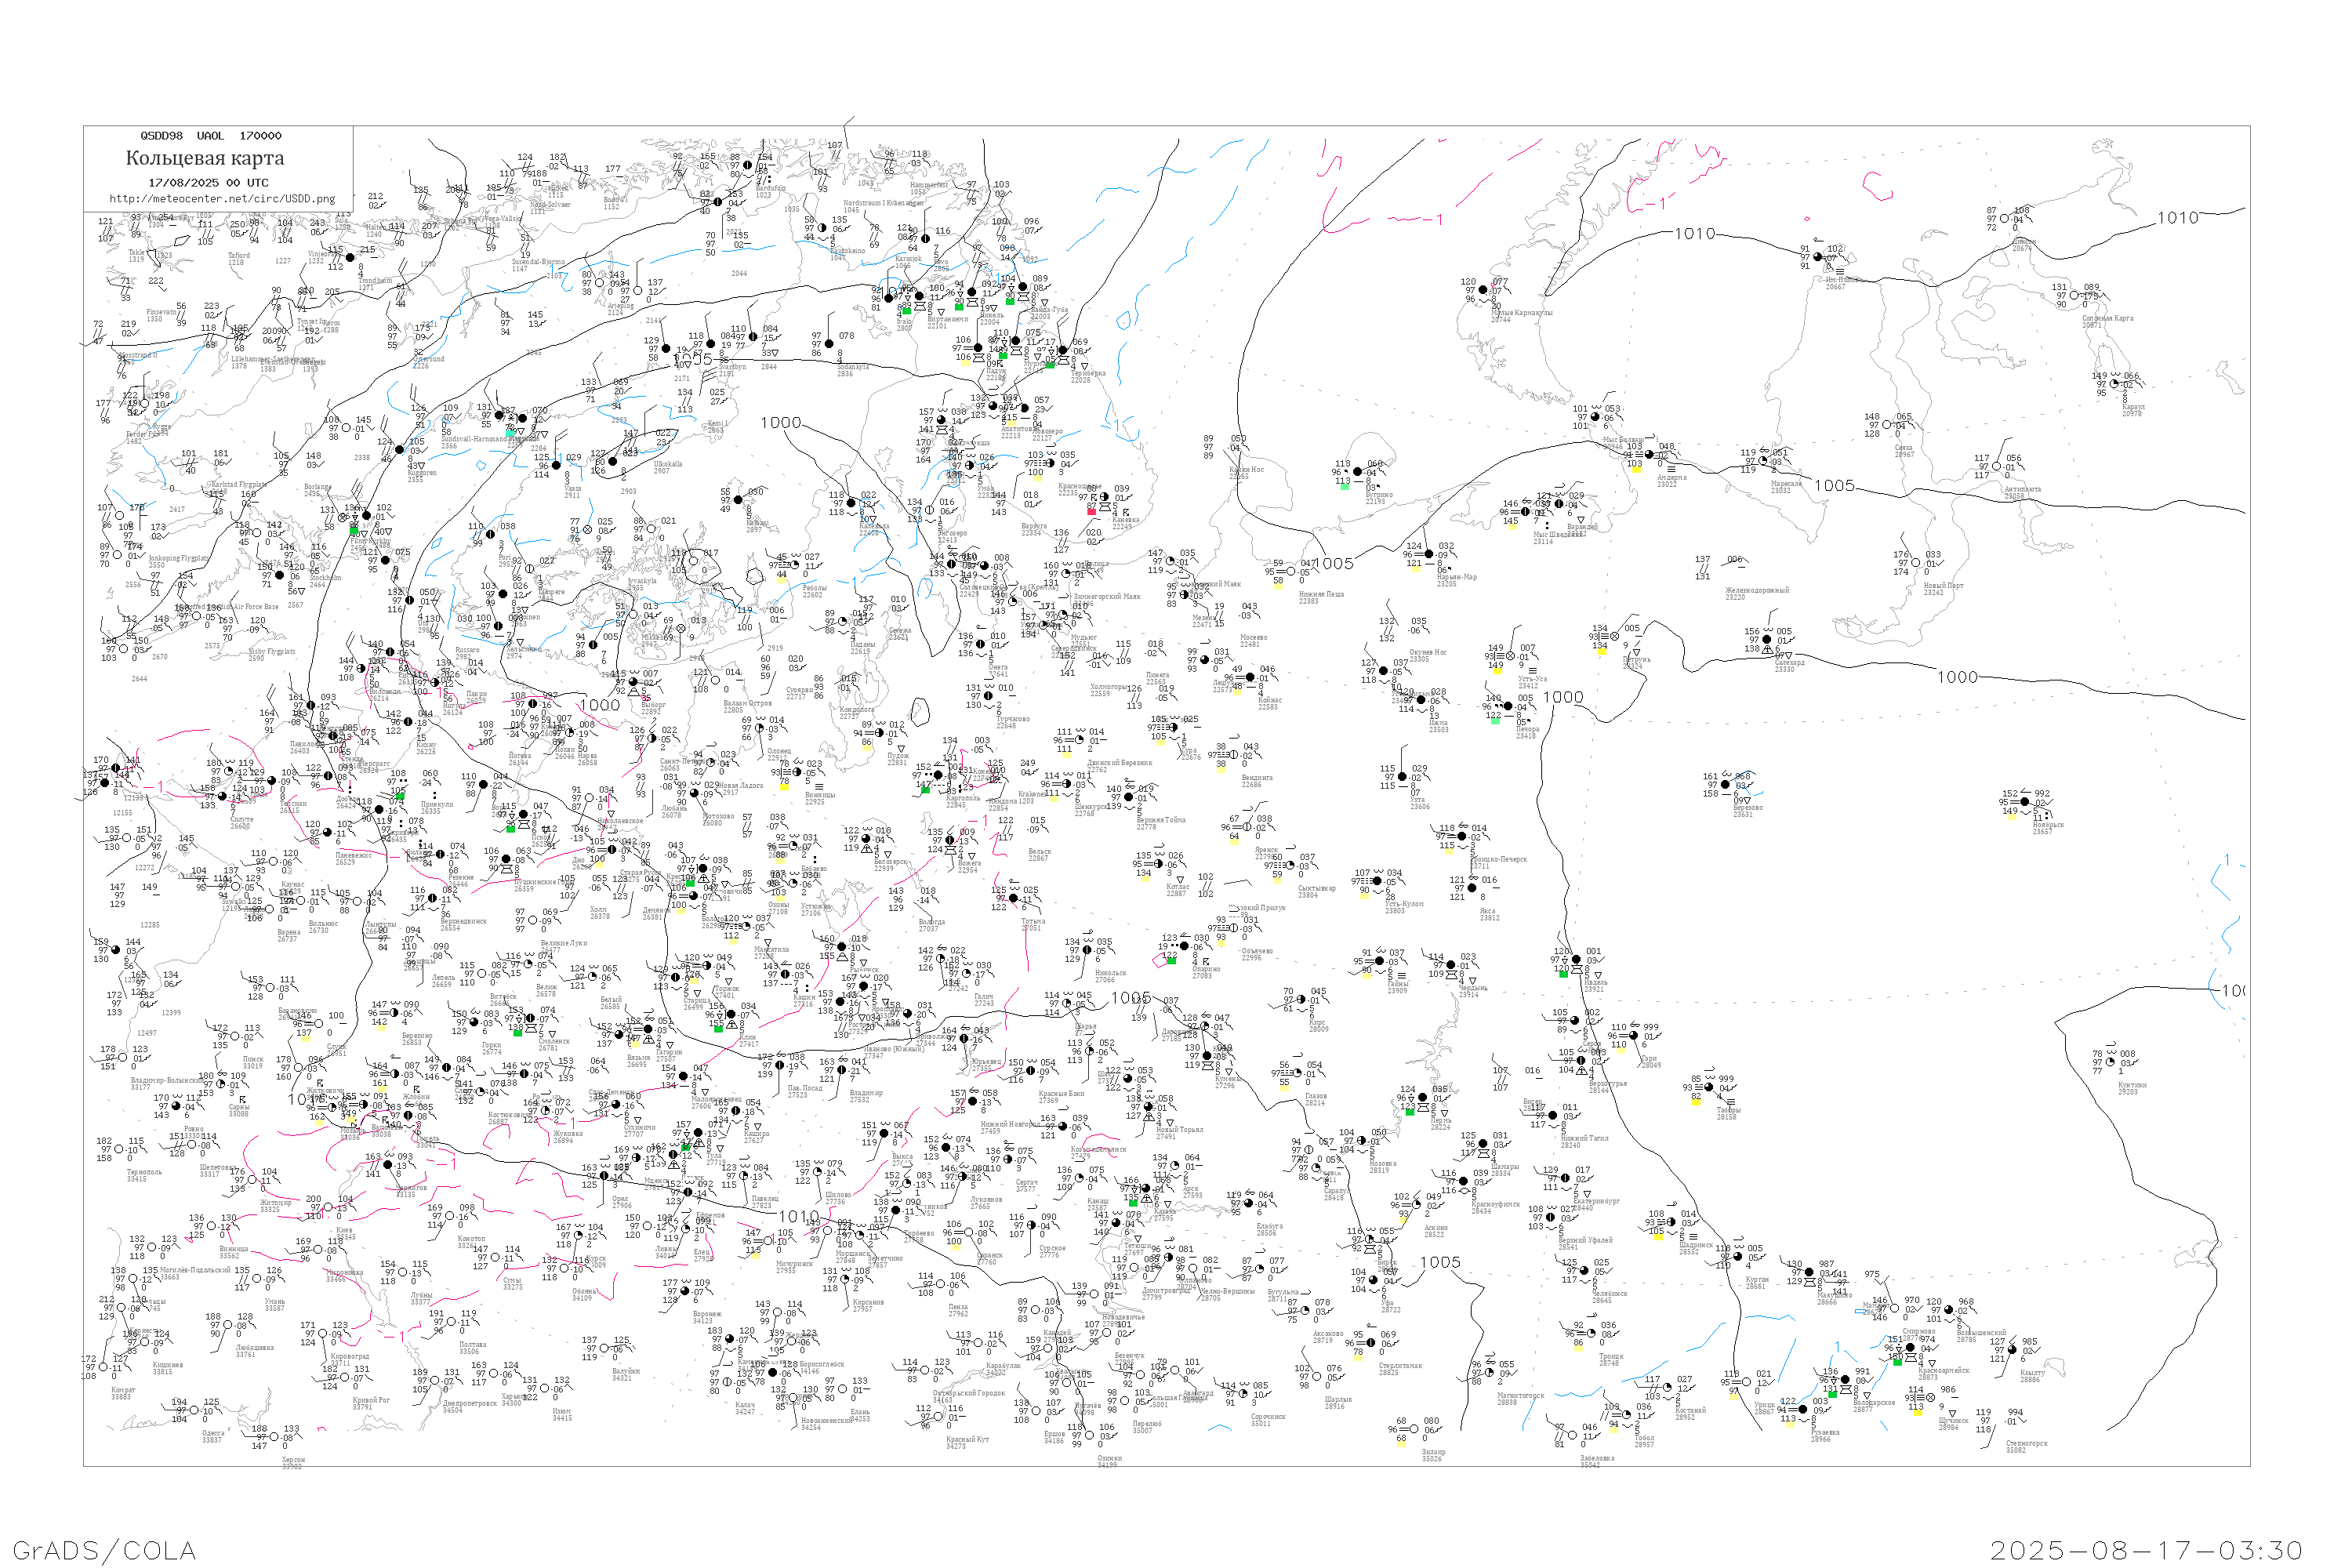The width and height of the screenshot is (2352, 1568).
Task: Click the triangle weather symbol left of Салехард
Action: 1768,650
